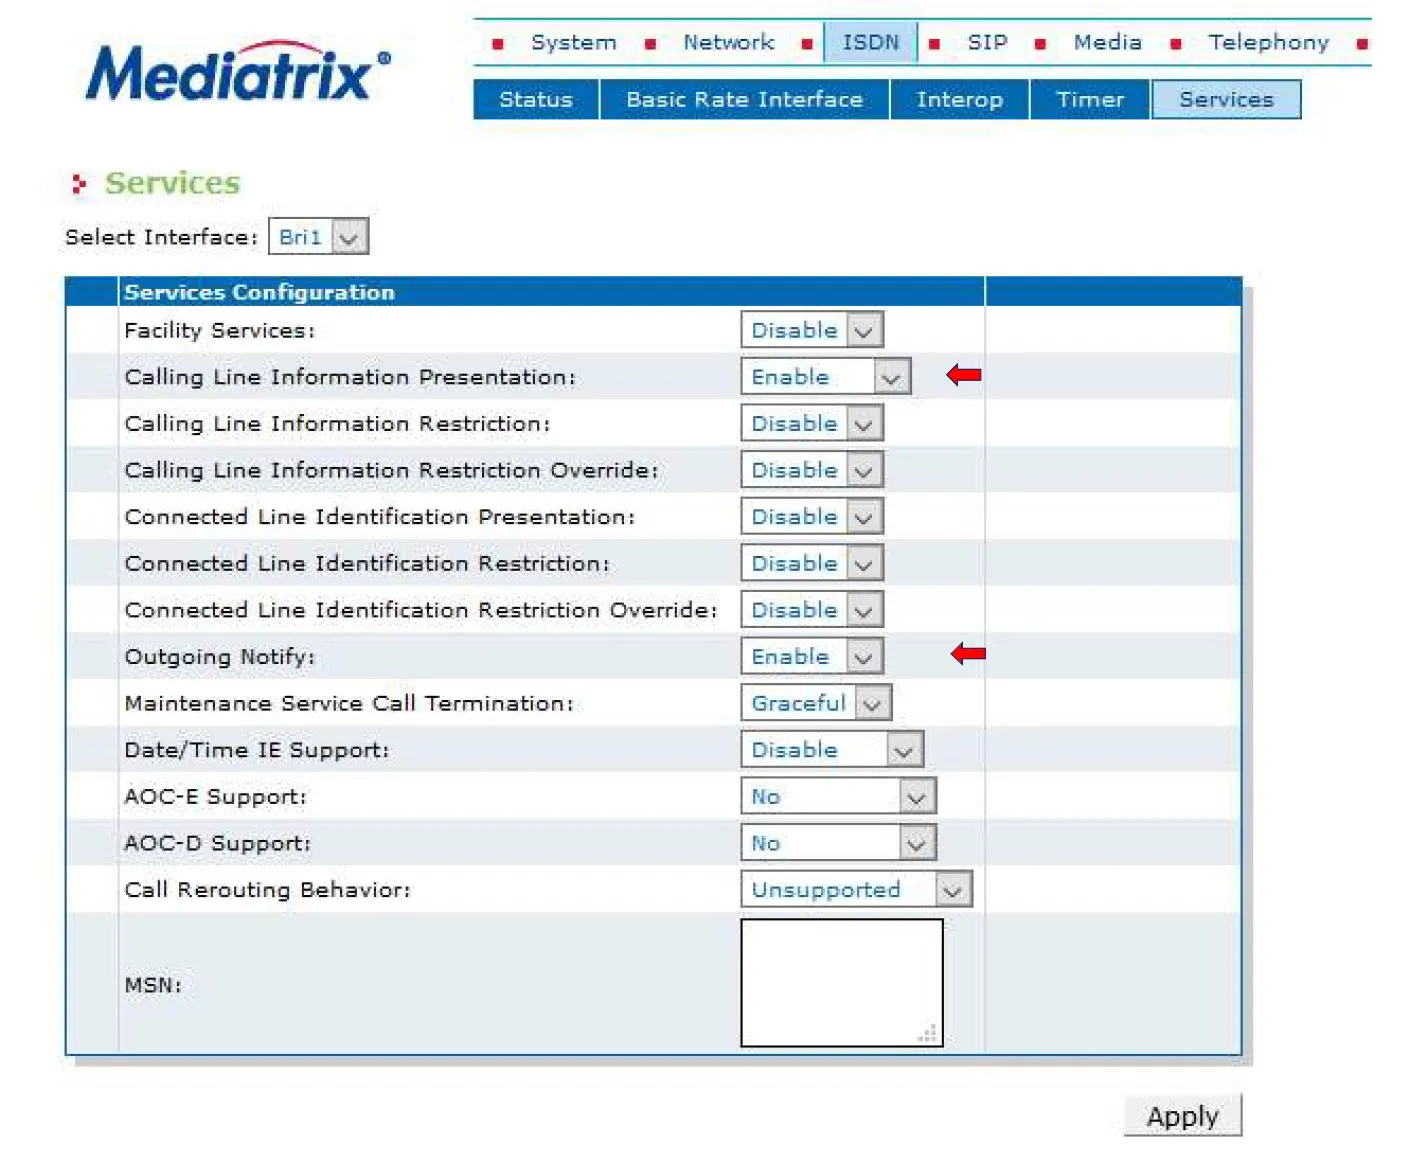This screenshot has width=1416, height=1168.
Task: Go to the SIP menu
Action: pos(986,43)
